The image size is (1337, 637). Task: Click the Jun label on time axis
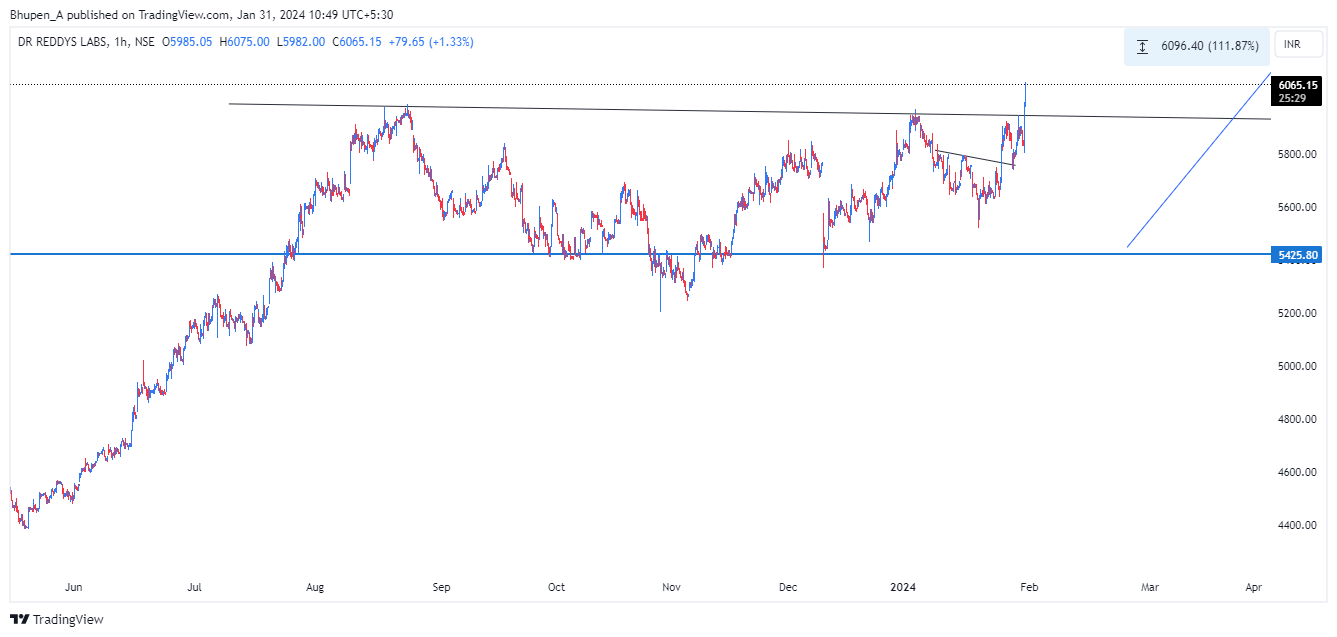[x=72, y=588]
